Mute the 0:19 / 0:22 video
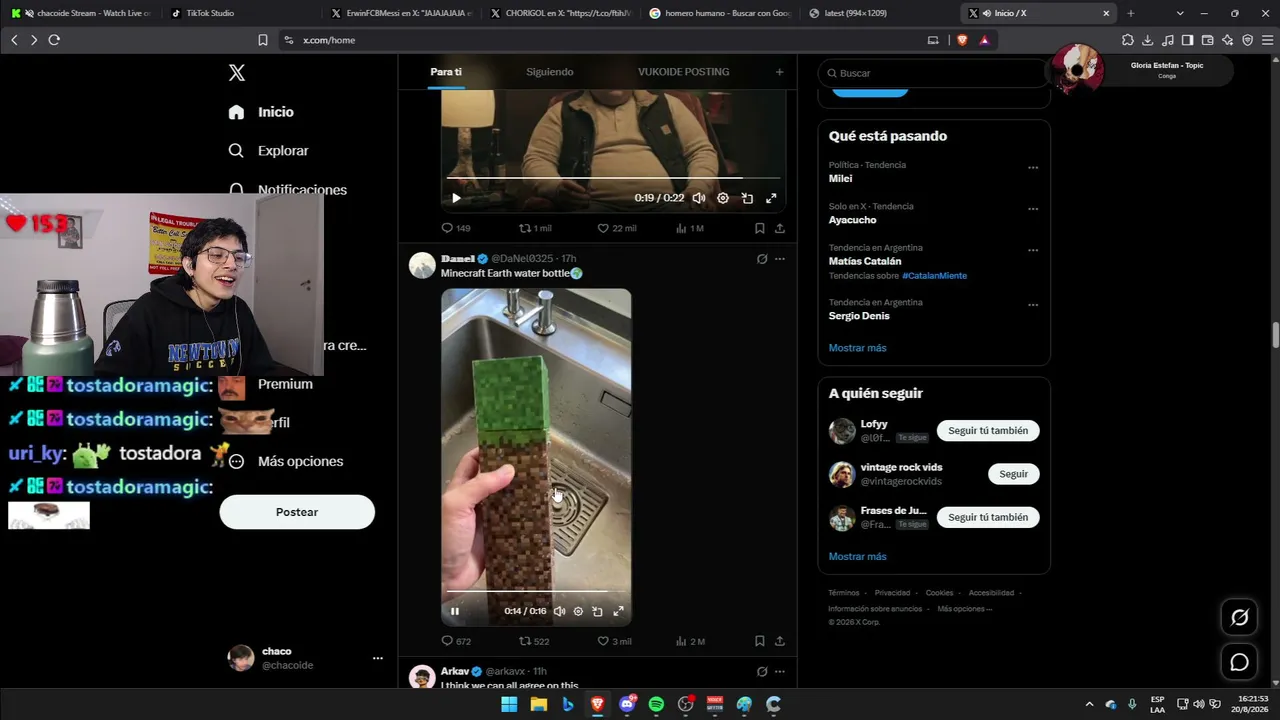1280x720 pixels. point(699,198)
